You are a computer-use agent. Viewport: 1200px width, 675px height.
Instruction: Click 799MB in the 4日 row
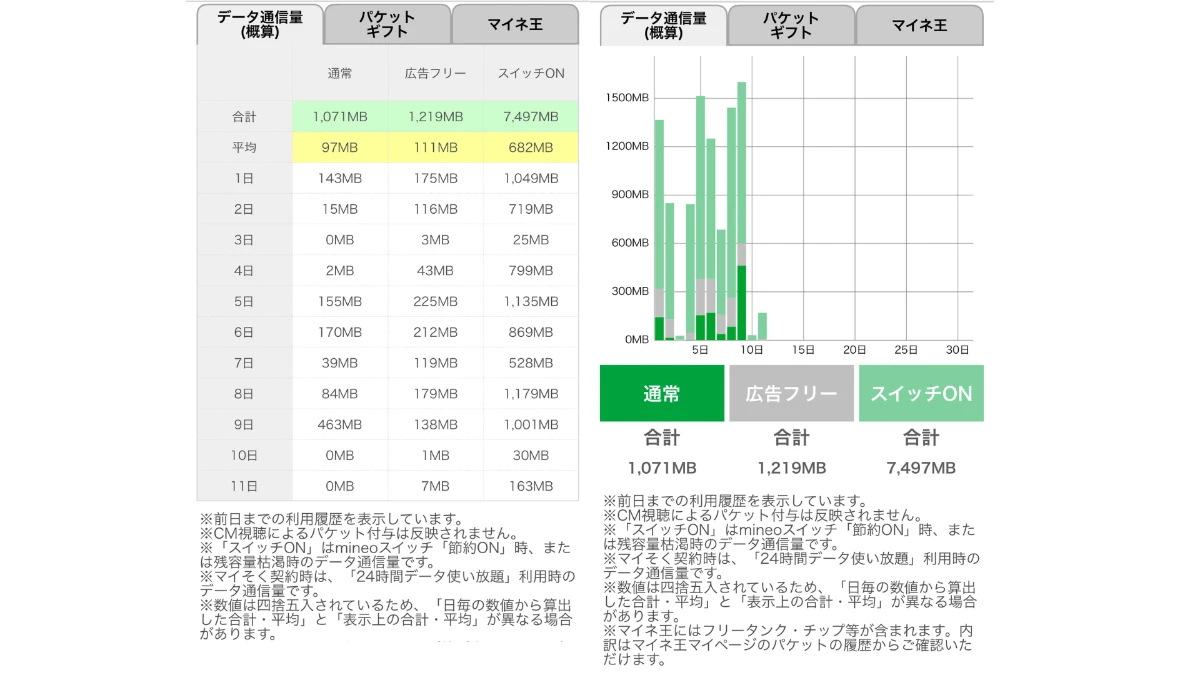(x=530, y=271)
